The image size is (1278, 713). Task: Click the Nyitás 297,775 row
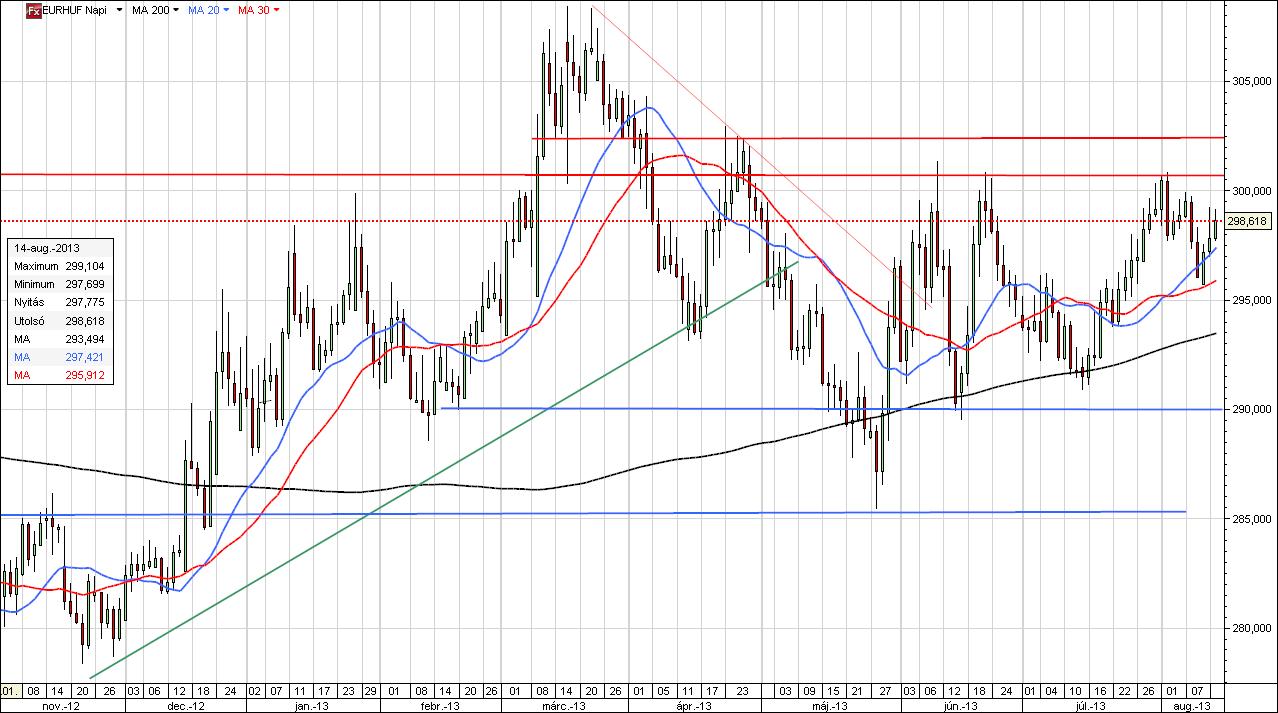(58, 303)
